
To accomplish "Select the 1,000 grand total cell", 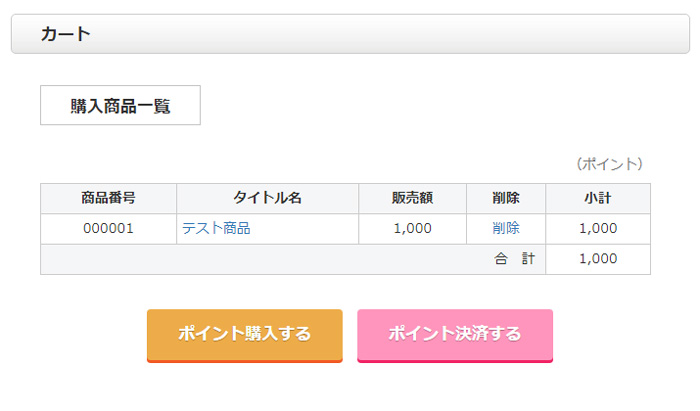I will pos(598,259).
